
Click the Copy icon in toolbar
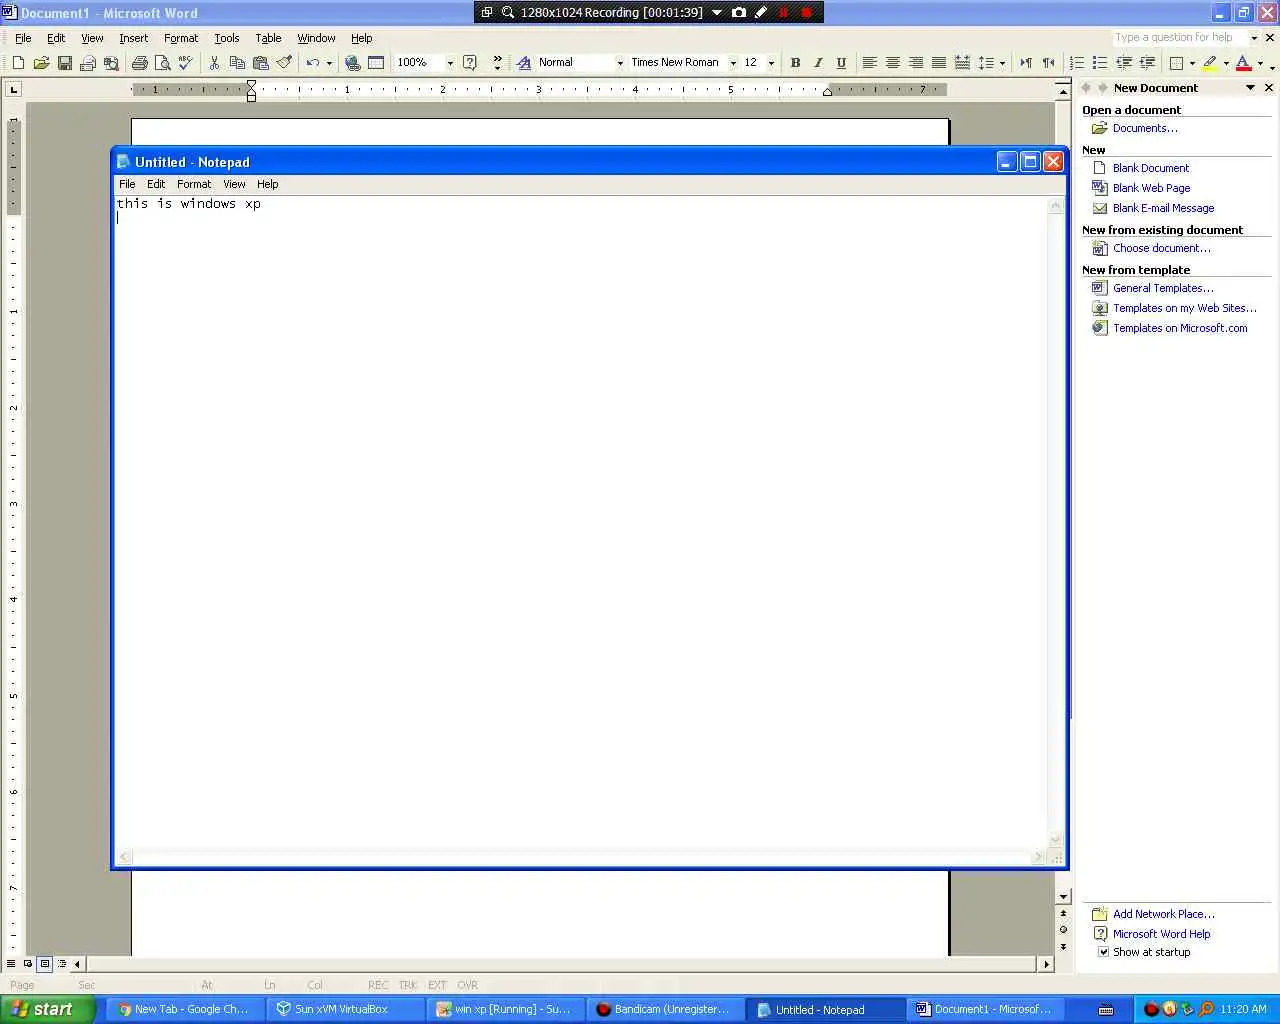point(237,62)
